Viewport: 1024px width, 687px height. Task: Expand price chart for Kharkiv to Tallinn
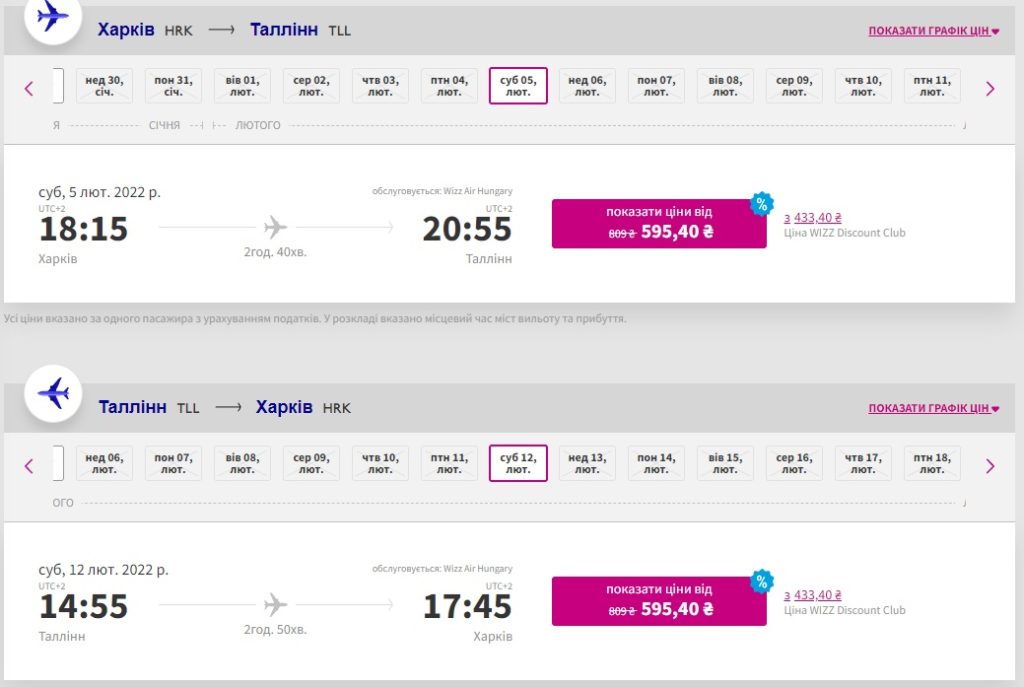point(933,31)
